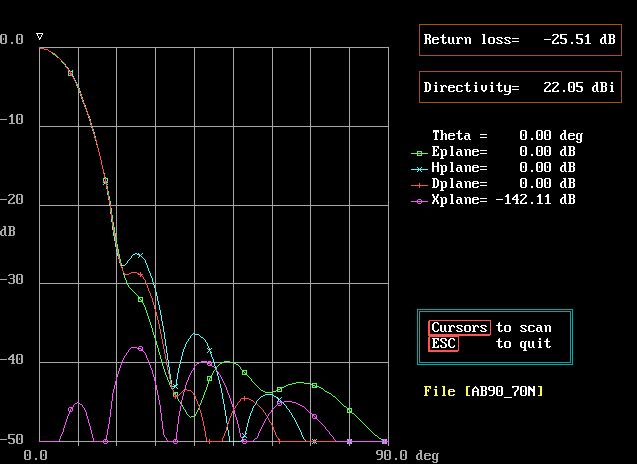Click the Cursors key label

[x=459, y=327]
